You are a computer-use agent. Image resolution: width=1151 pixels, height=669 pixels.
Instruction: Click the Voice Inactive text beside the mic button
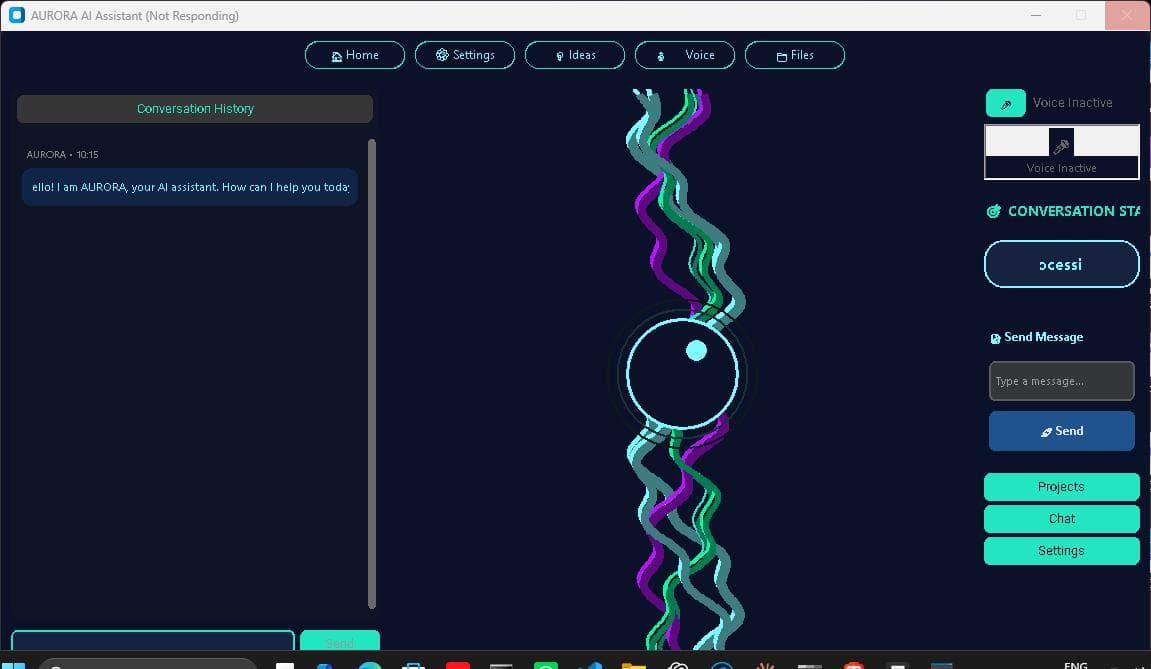click(x=1072, y=103)
